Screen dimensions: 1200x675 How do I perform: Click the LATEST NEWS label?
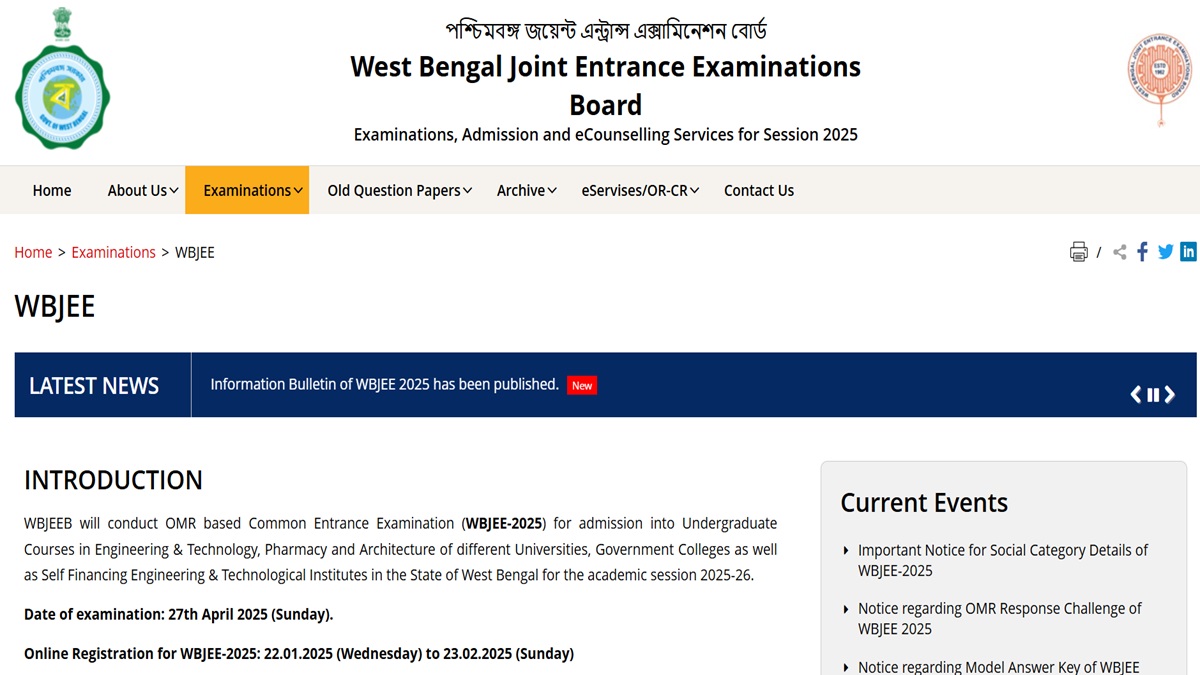tap(94, 386)
